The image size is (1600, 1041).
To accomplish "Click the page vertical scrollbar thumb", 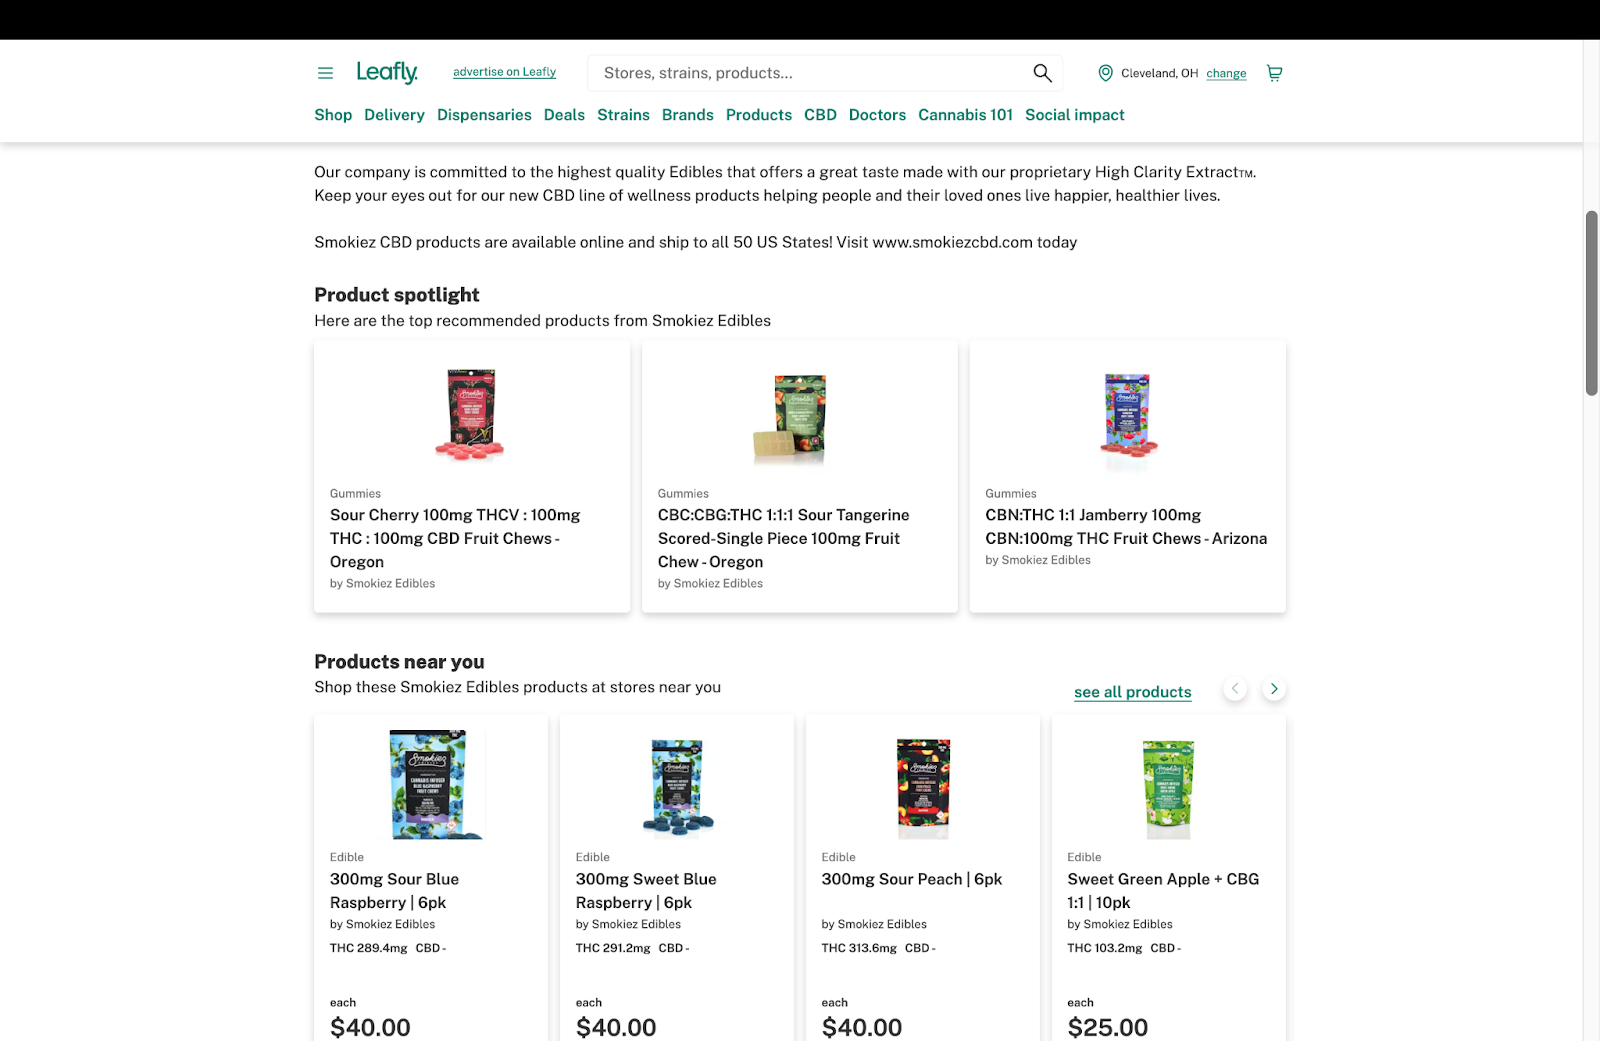I will click(1591, 303).
